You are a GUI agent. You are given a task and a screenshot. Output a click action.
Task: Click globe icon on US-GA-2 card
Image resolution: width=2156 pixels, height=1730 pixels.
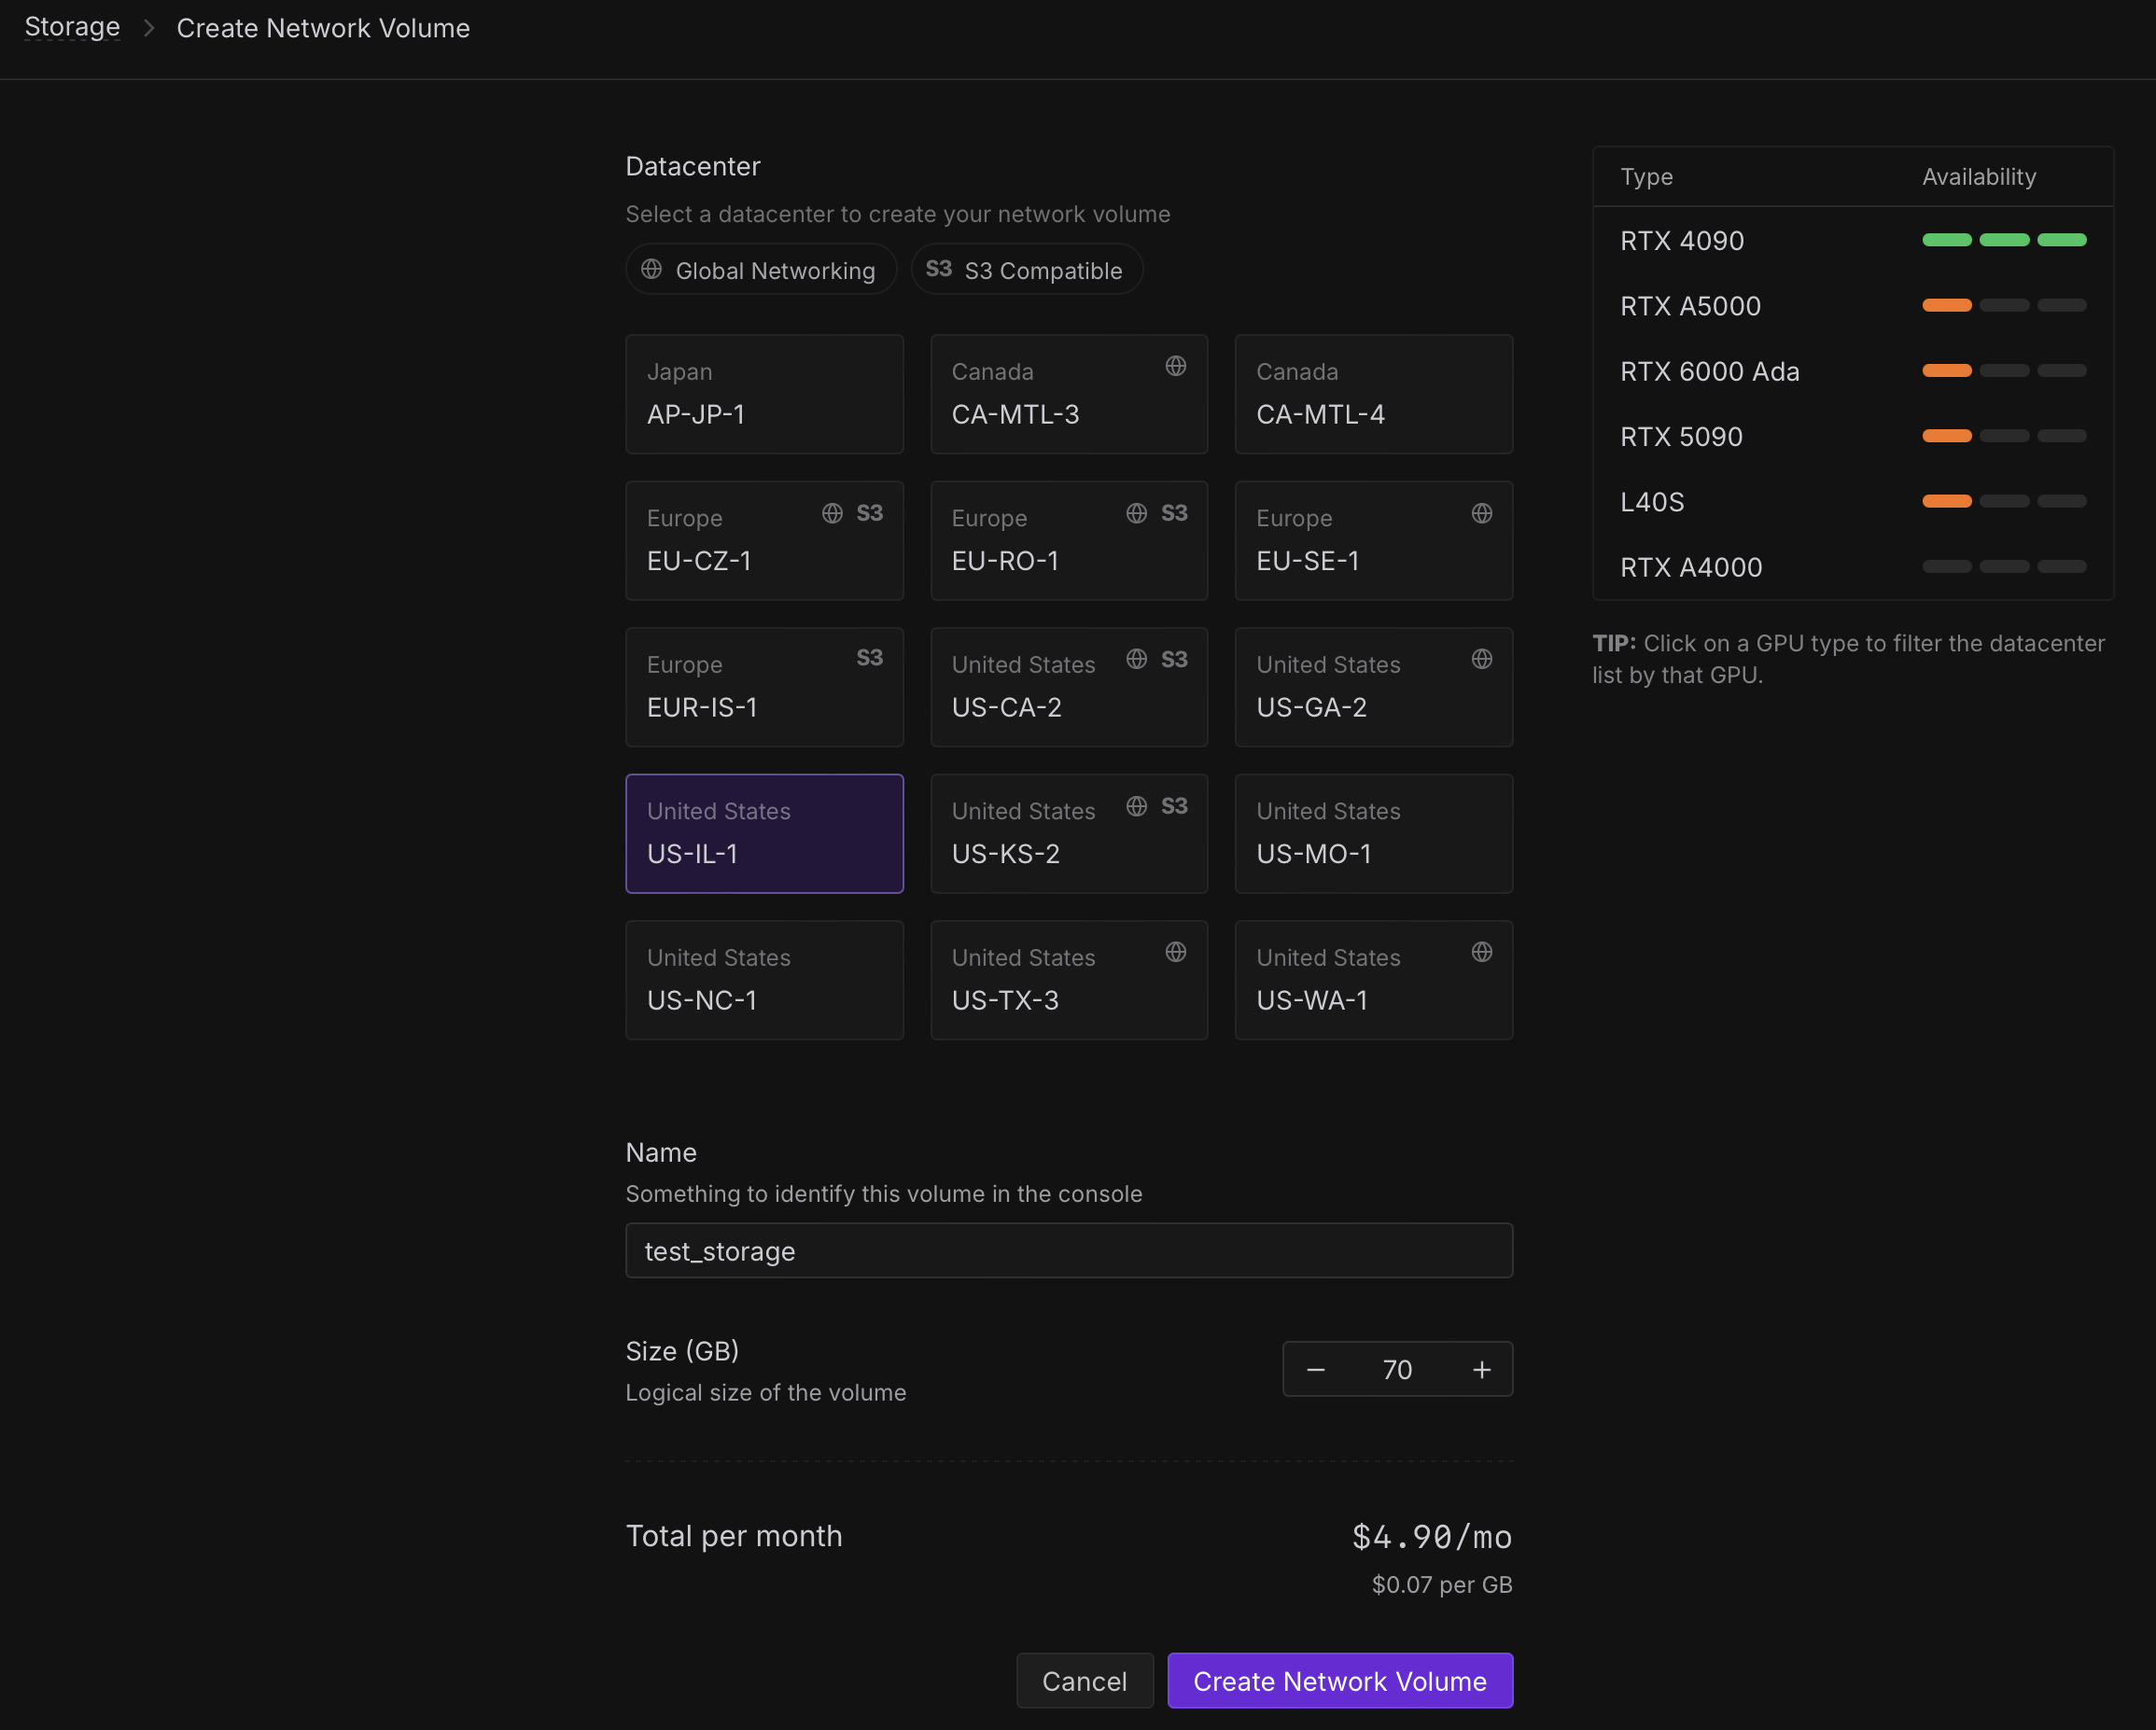coord(1481,659)
